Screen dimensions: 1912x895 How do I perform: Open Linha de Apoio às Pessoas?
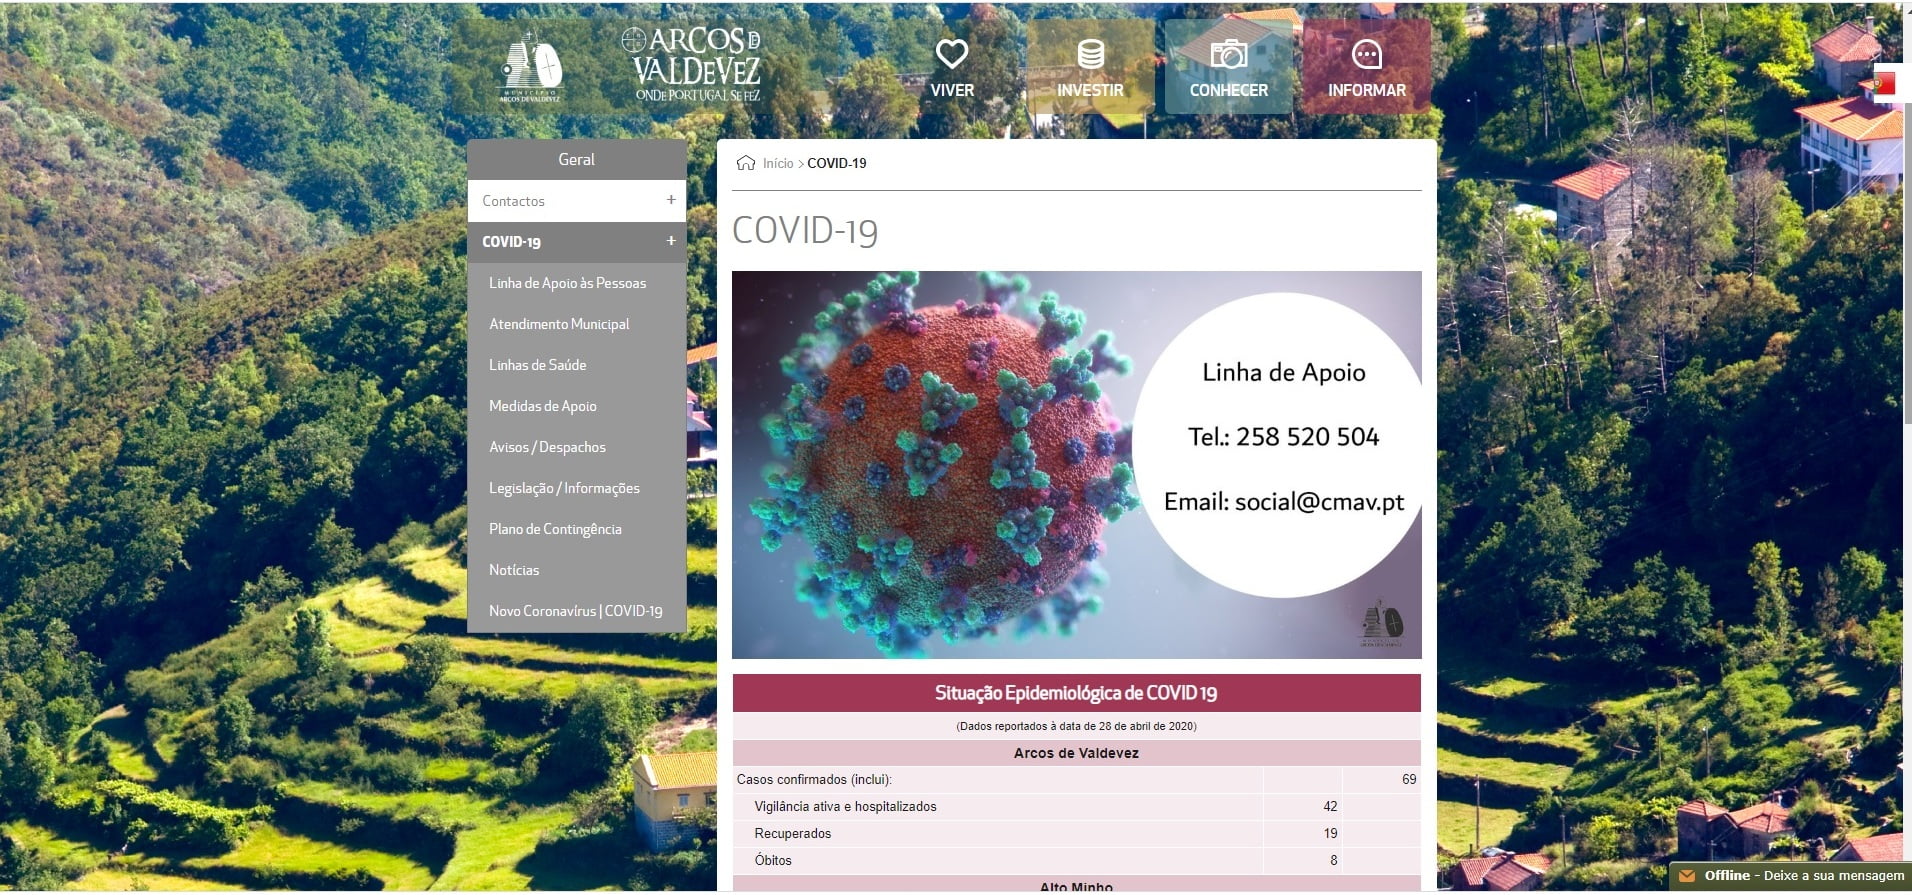point(567,283)
